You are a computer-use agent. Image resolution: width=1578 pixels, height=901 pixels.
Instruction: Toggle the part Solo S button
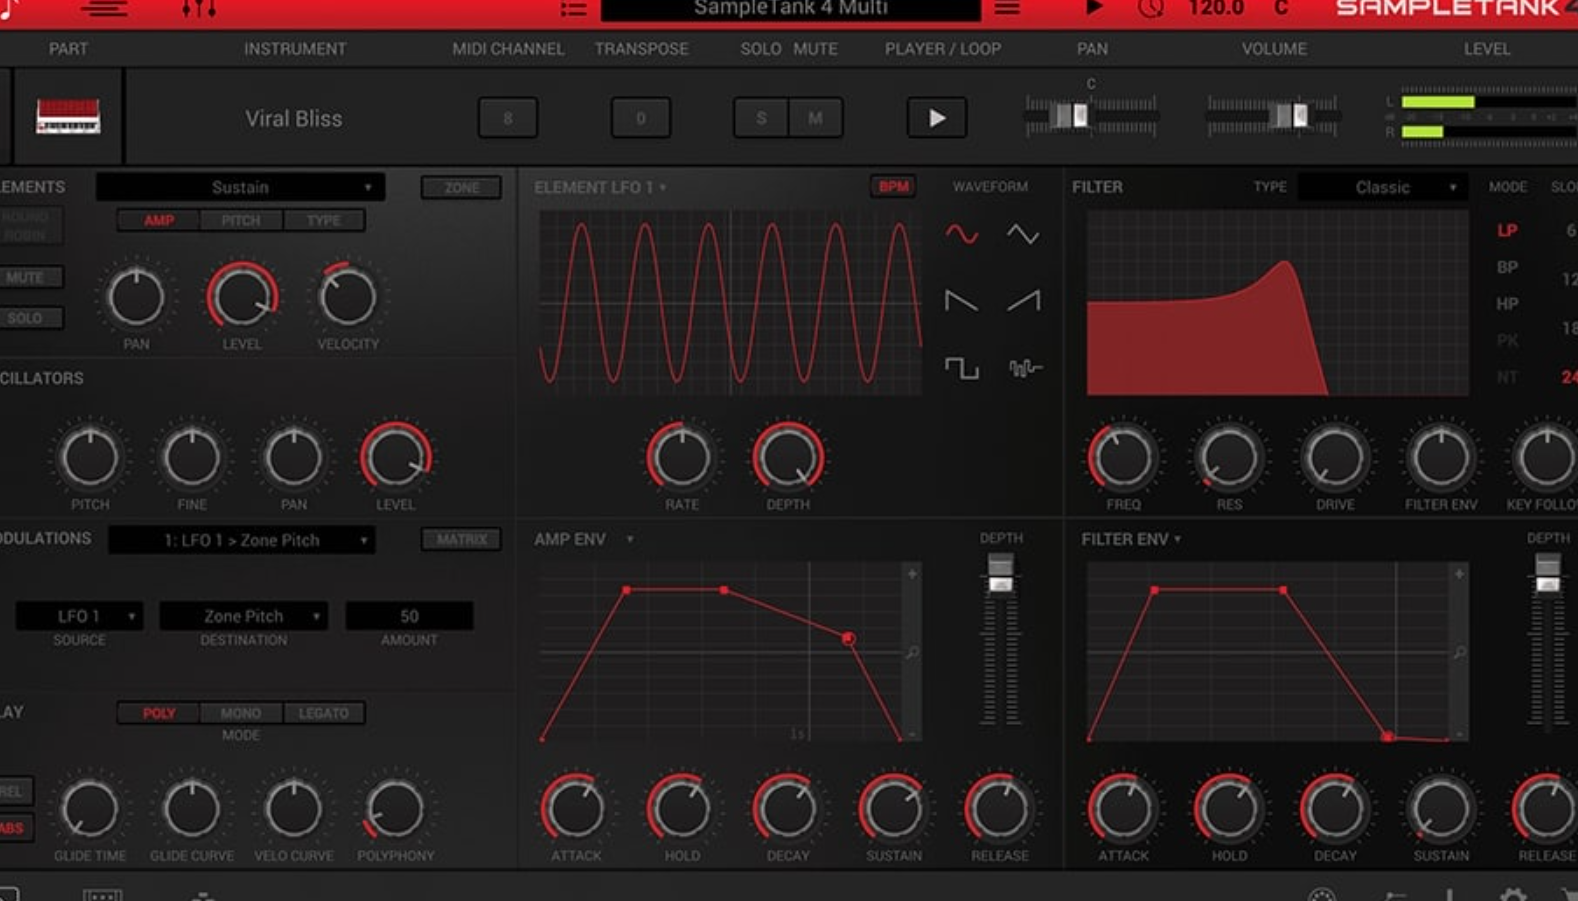coord(761,118)
